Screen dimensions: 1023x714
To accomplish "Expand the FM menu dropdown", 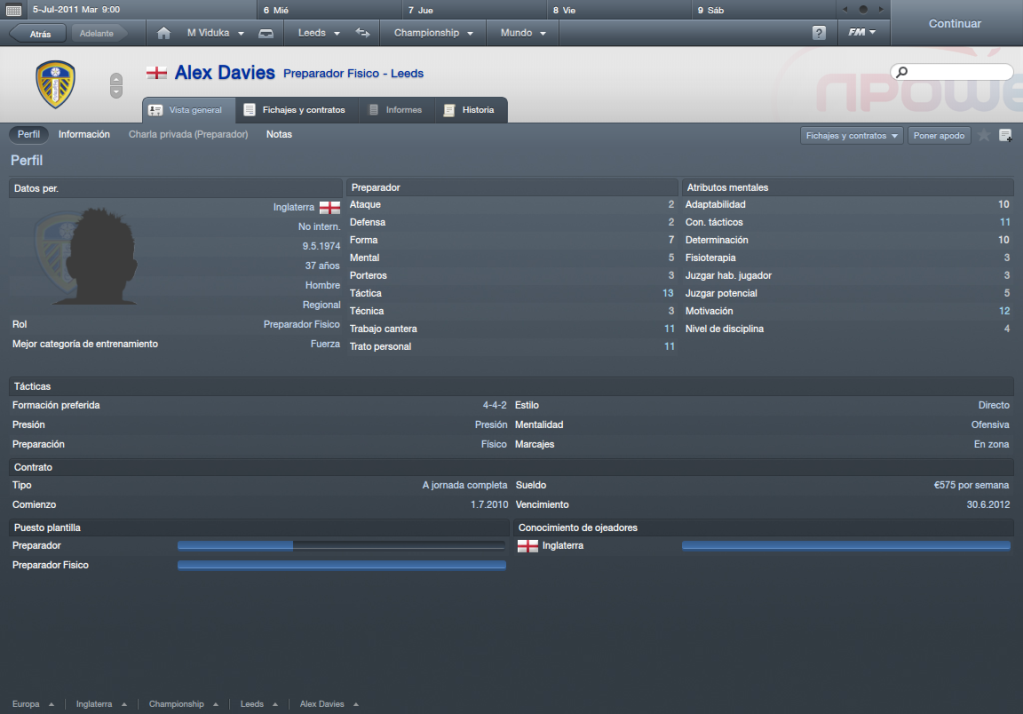I will (861, 32).
